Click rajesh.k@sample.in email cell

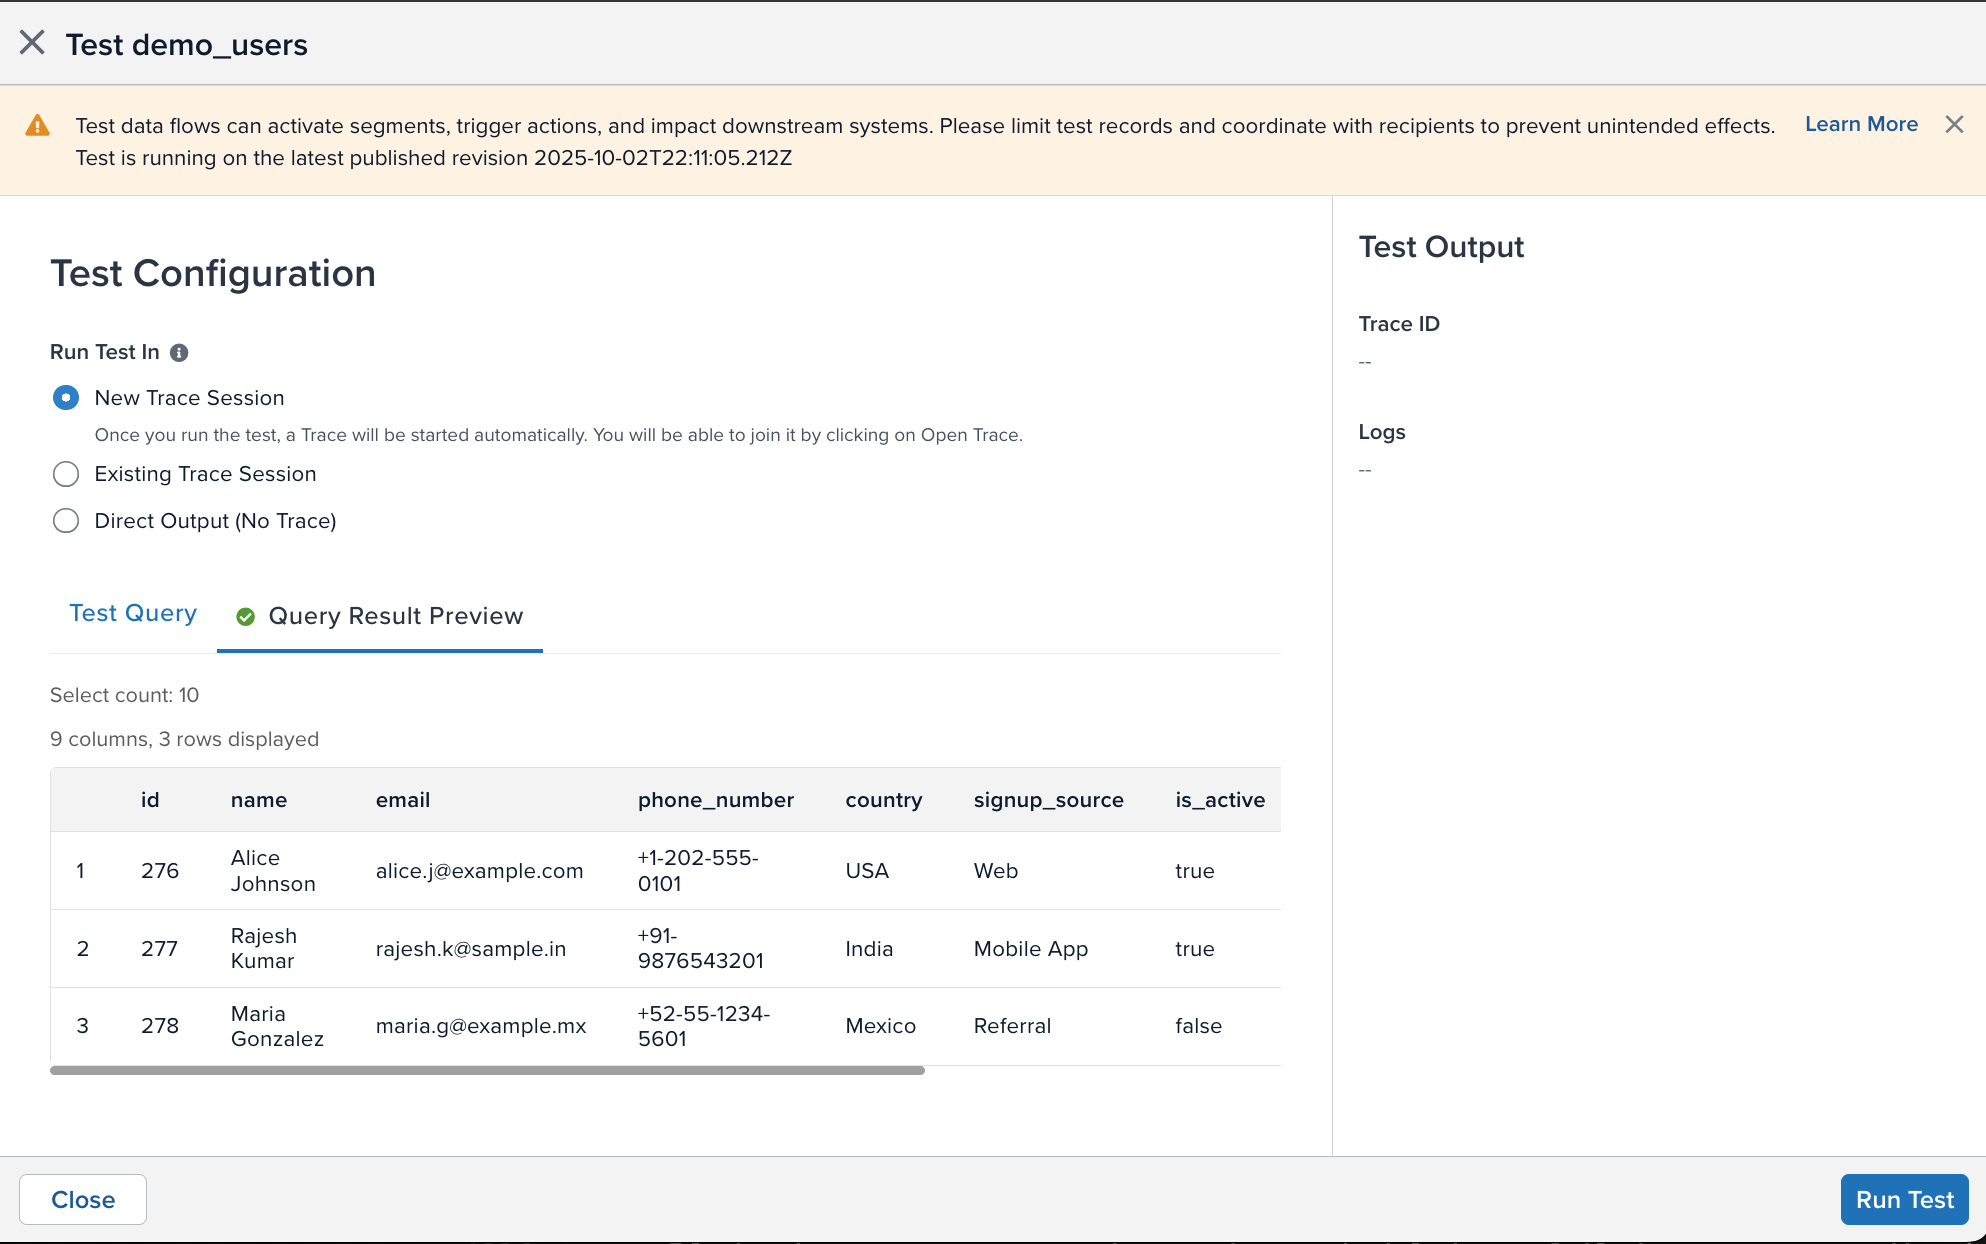(x=470, y=949)
